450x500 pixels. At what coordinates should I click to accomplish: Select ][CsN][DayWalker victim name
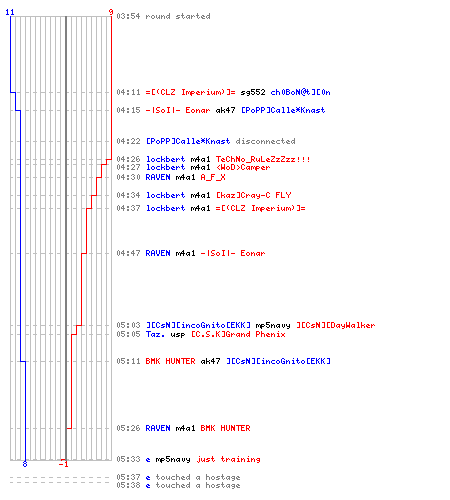point(336,325)
